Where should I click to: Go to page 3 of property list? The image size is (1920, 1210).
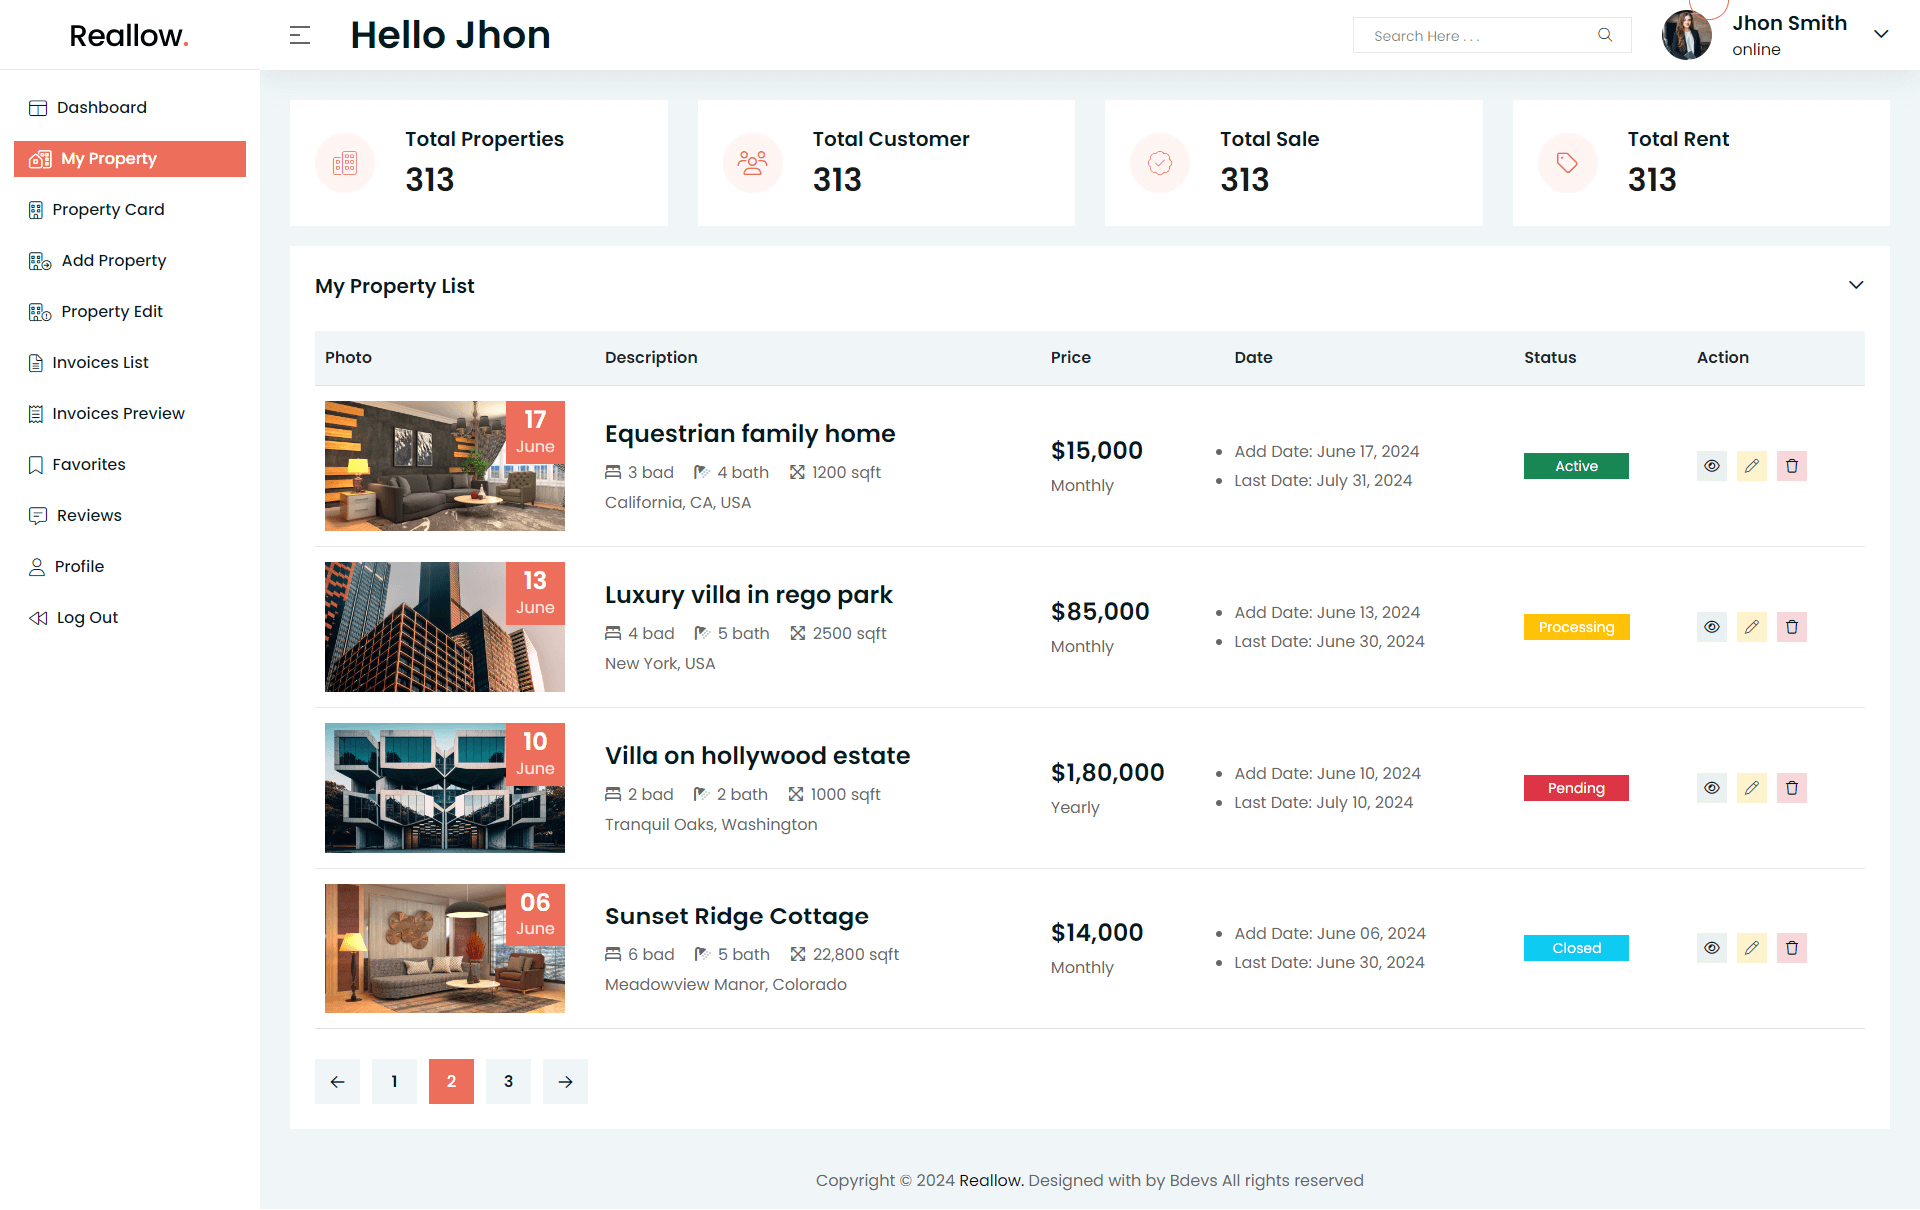[x=508, y=1081]
